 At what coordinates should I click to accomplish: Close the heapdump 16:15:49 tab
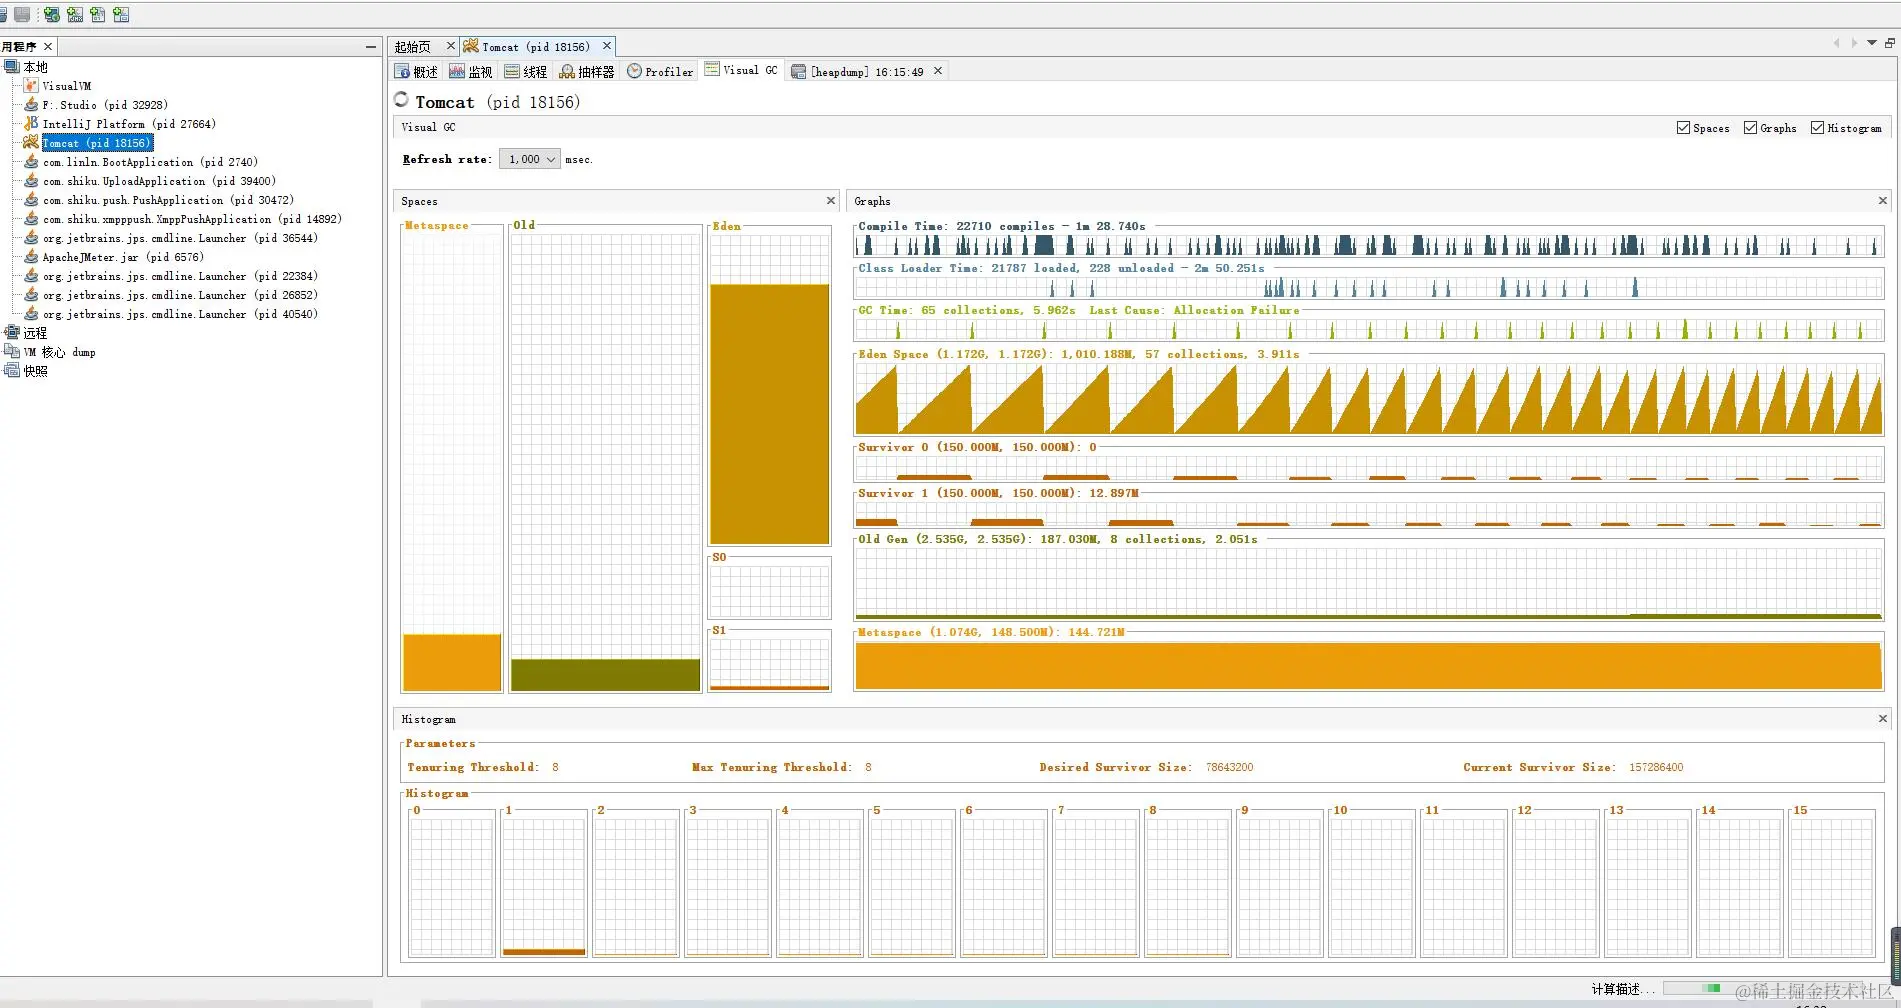[x=938, y=71]
